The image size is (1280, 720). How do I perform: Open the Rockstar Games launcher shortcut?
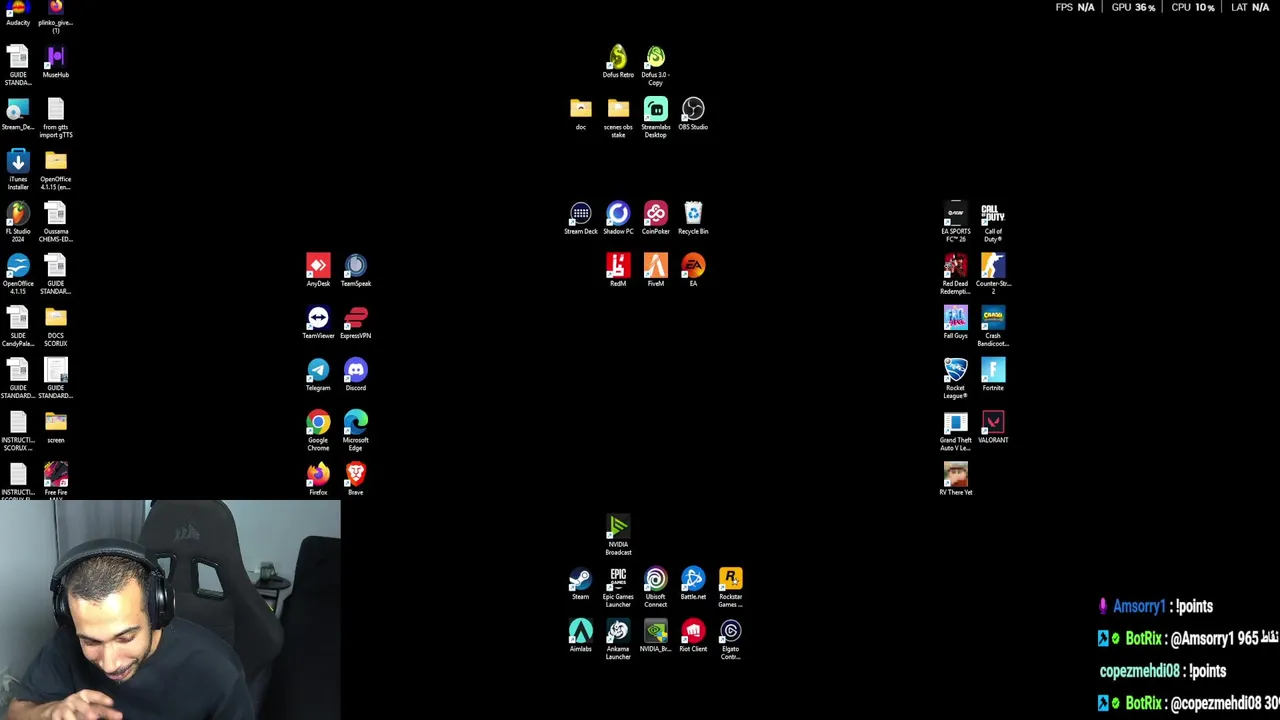click(731, 588)
